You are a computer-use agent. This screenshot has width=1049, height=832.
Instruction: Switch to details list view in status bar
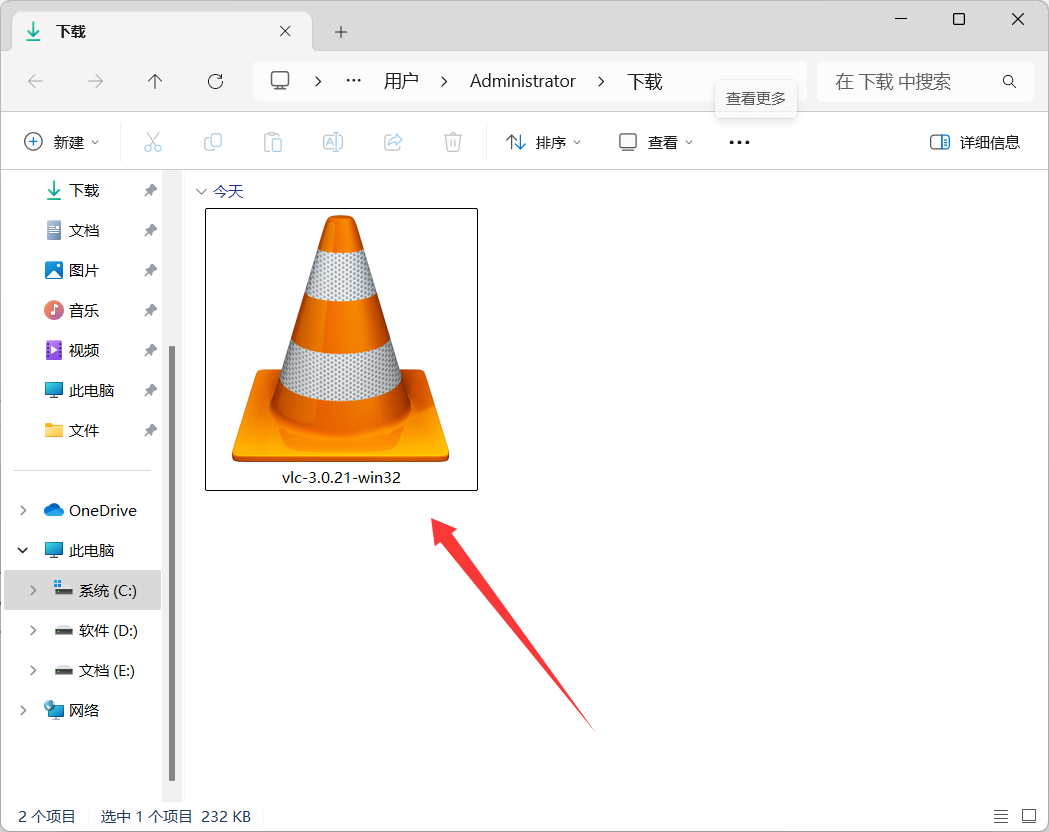(x=1001, y=816)
